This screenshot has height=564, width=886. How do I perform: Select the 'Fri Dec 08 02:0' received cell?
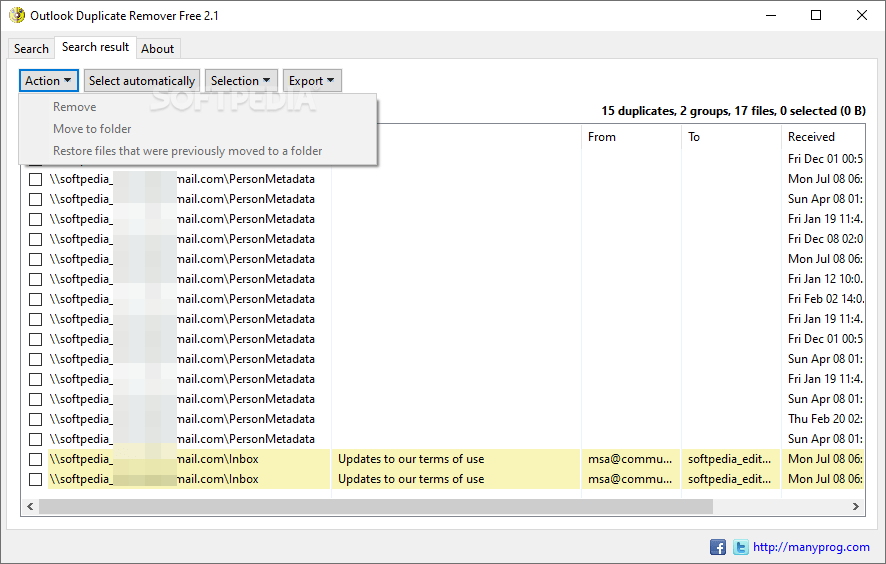825,239
